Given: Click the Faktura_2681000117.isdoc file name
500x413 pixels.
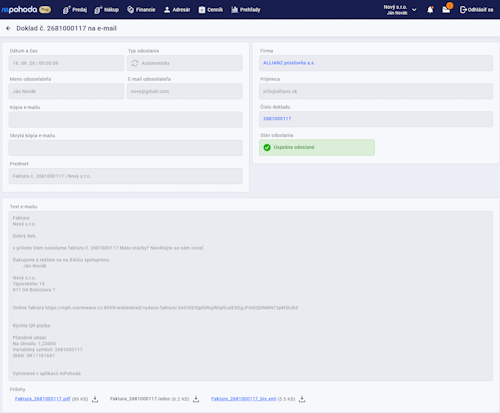Looking at the screenshot, I should click(140, 399).
